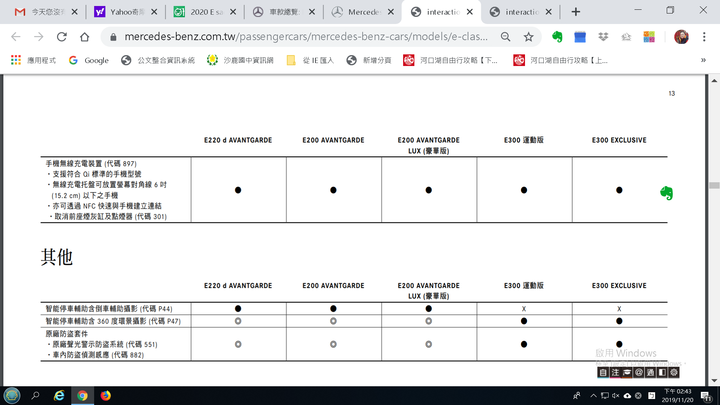Open the Dropbox extension
The height and width of the screenshot is (405, 720).
point(603,37)
